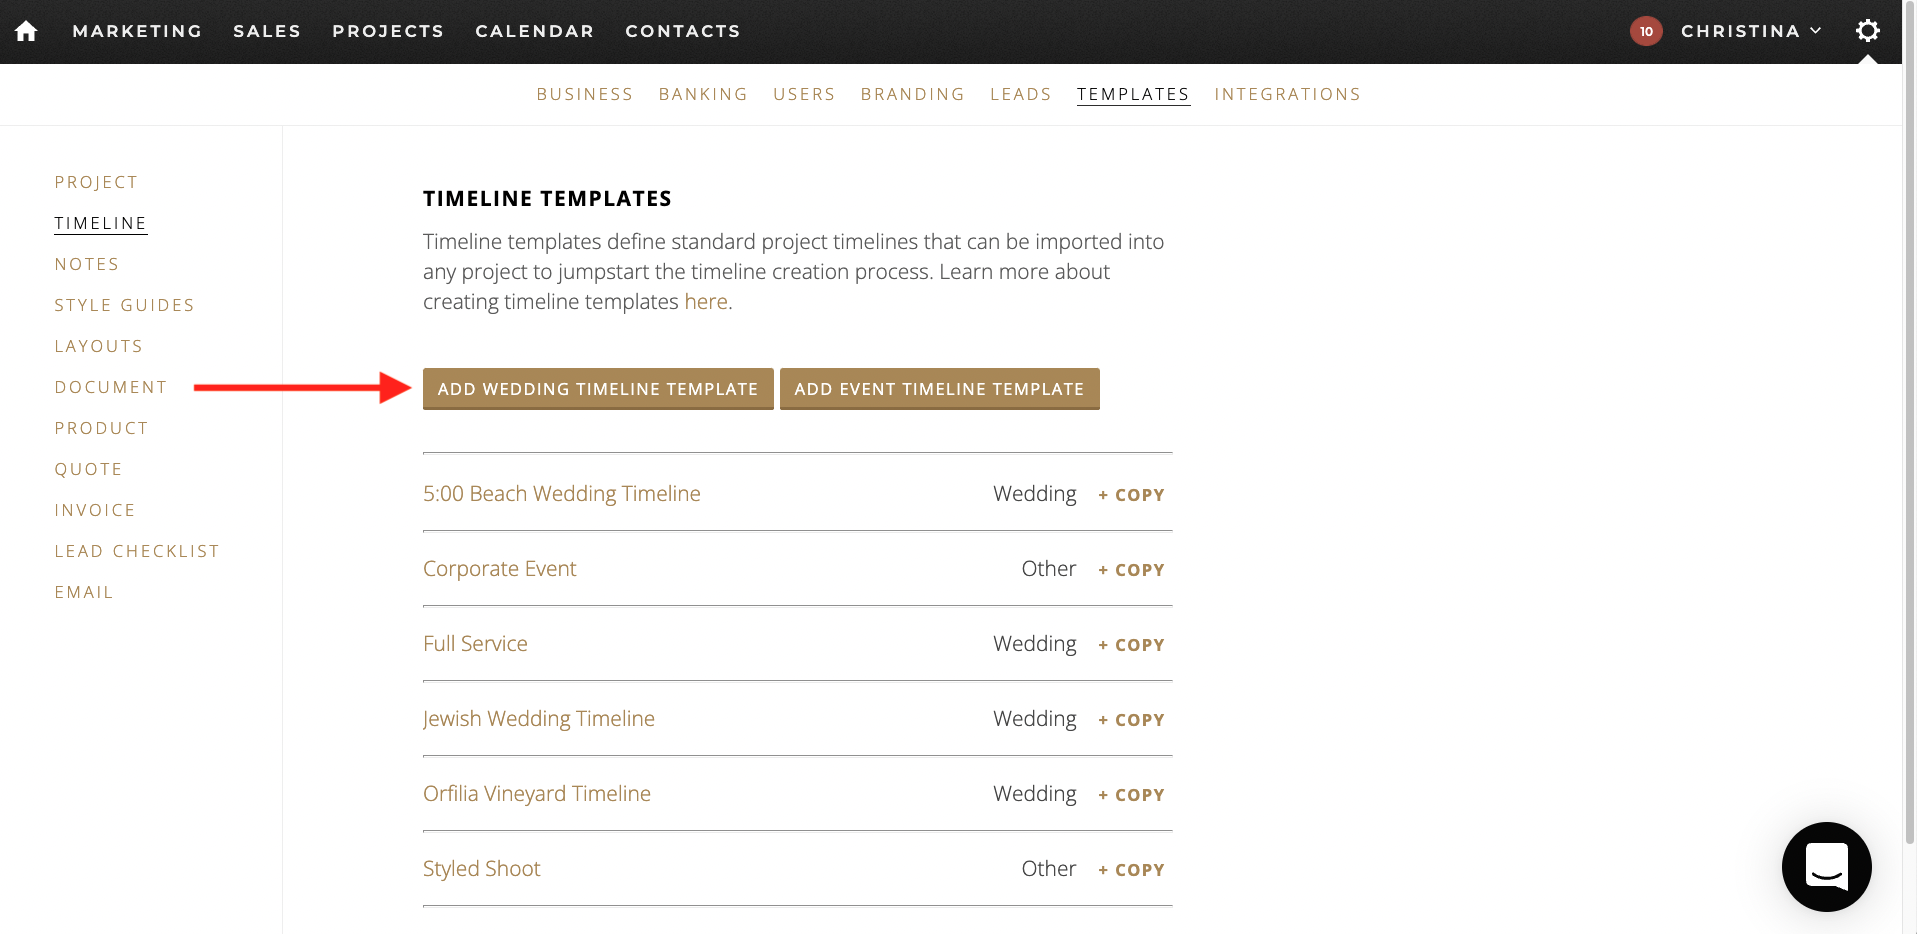1917x934 pixels.
Task: Click the red notification badge showing 10
Action: [1646, 31]
